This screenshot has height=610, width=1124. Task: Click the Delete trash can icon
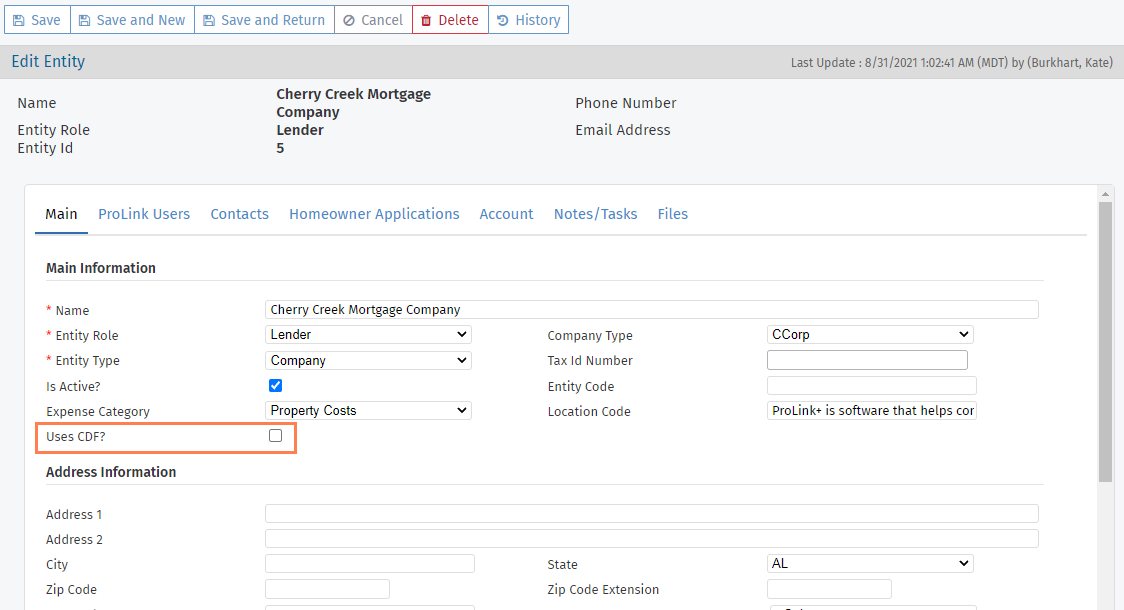426,21
